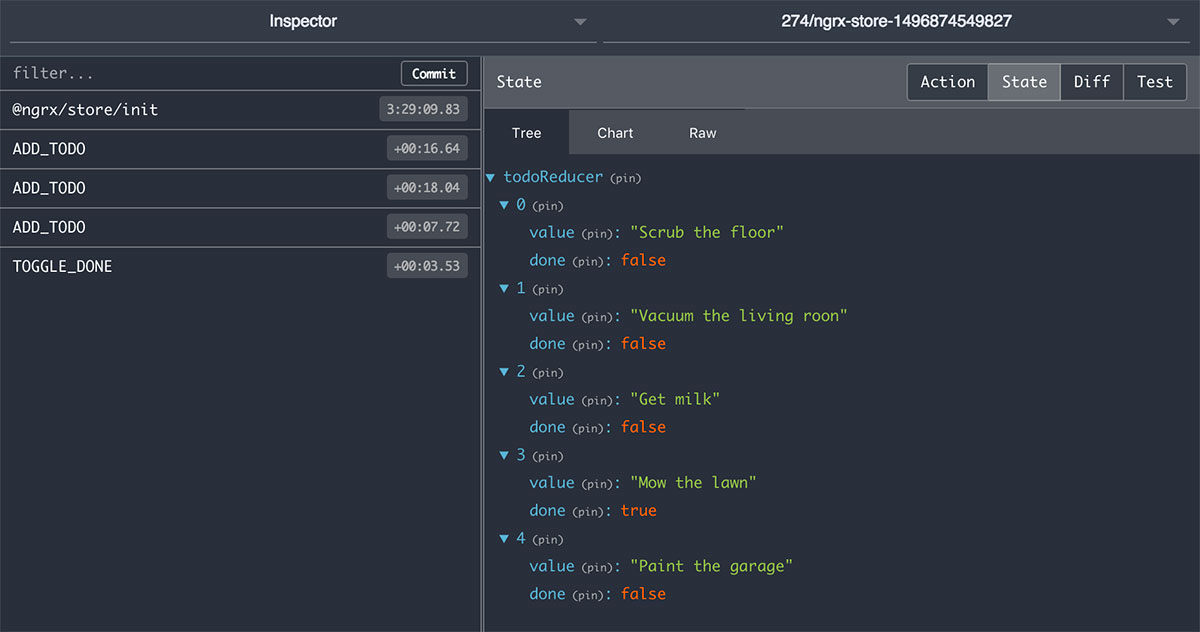Open the Raw view
Viewport: 1200px width, 632px height.
click(x=702, y=132)
